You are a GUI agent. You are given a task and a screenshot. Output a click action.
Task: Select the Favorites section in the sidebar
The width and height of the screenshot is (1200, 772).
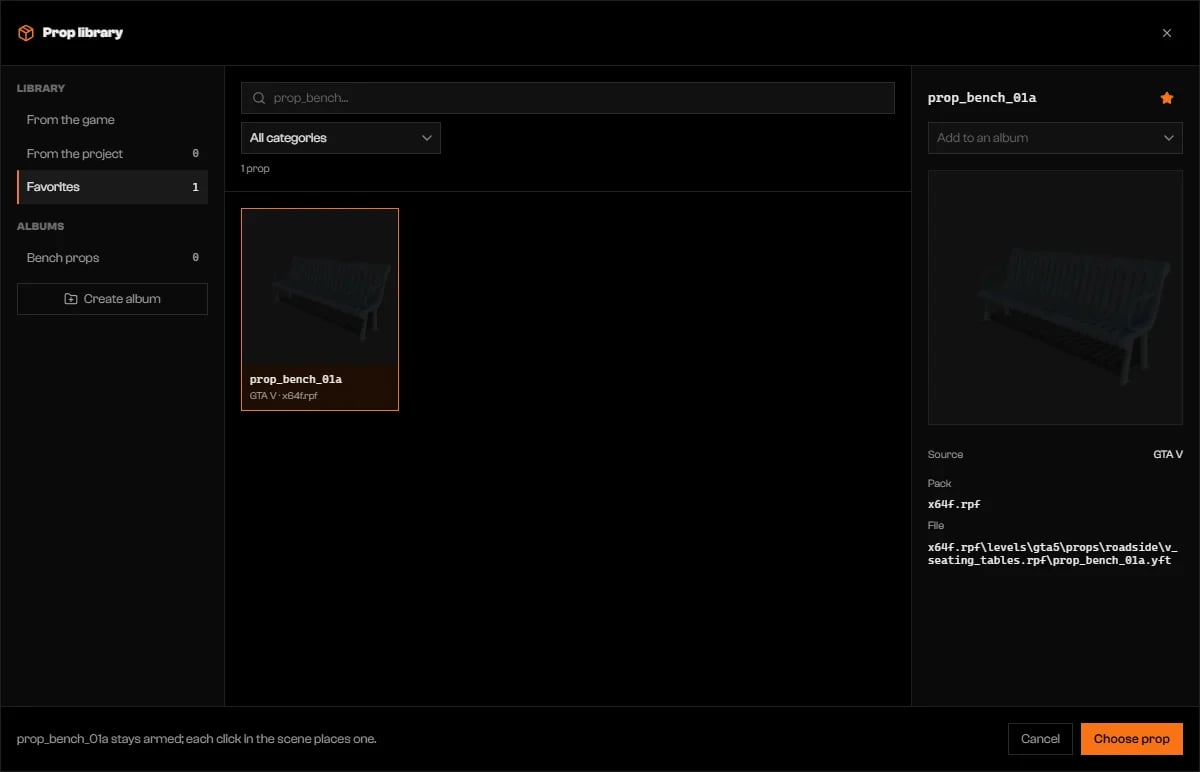pyautogui.click(x=112, y=187)
